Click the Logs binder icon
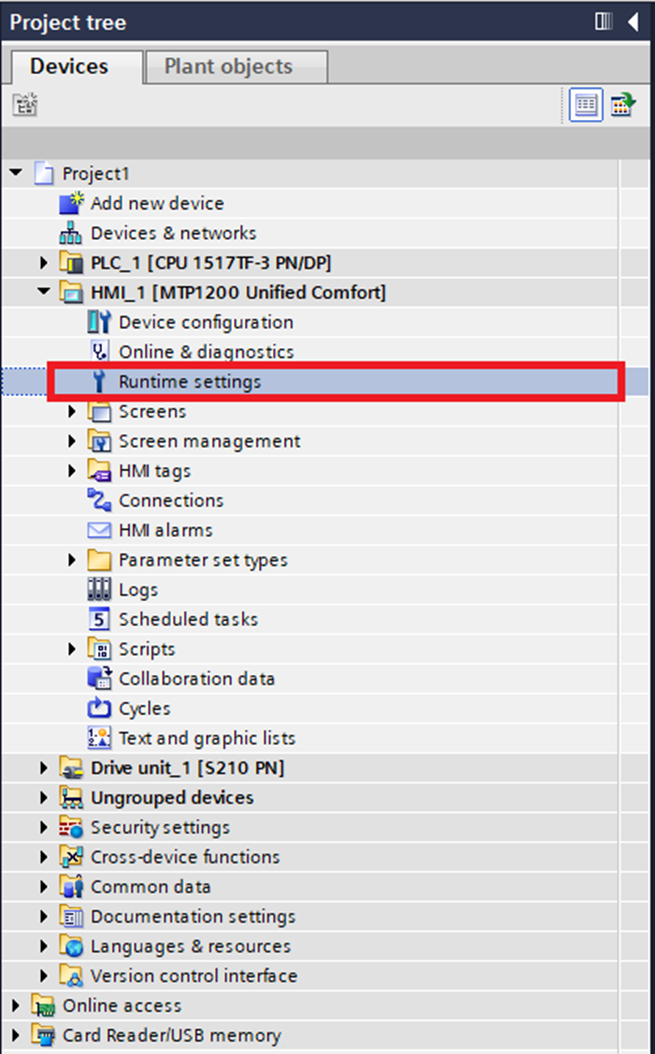This screenshot has height=1054, width=655. click(x=99, y=590)
